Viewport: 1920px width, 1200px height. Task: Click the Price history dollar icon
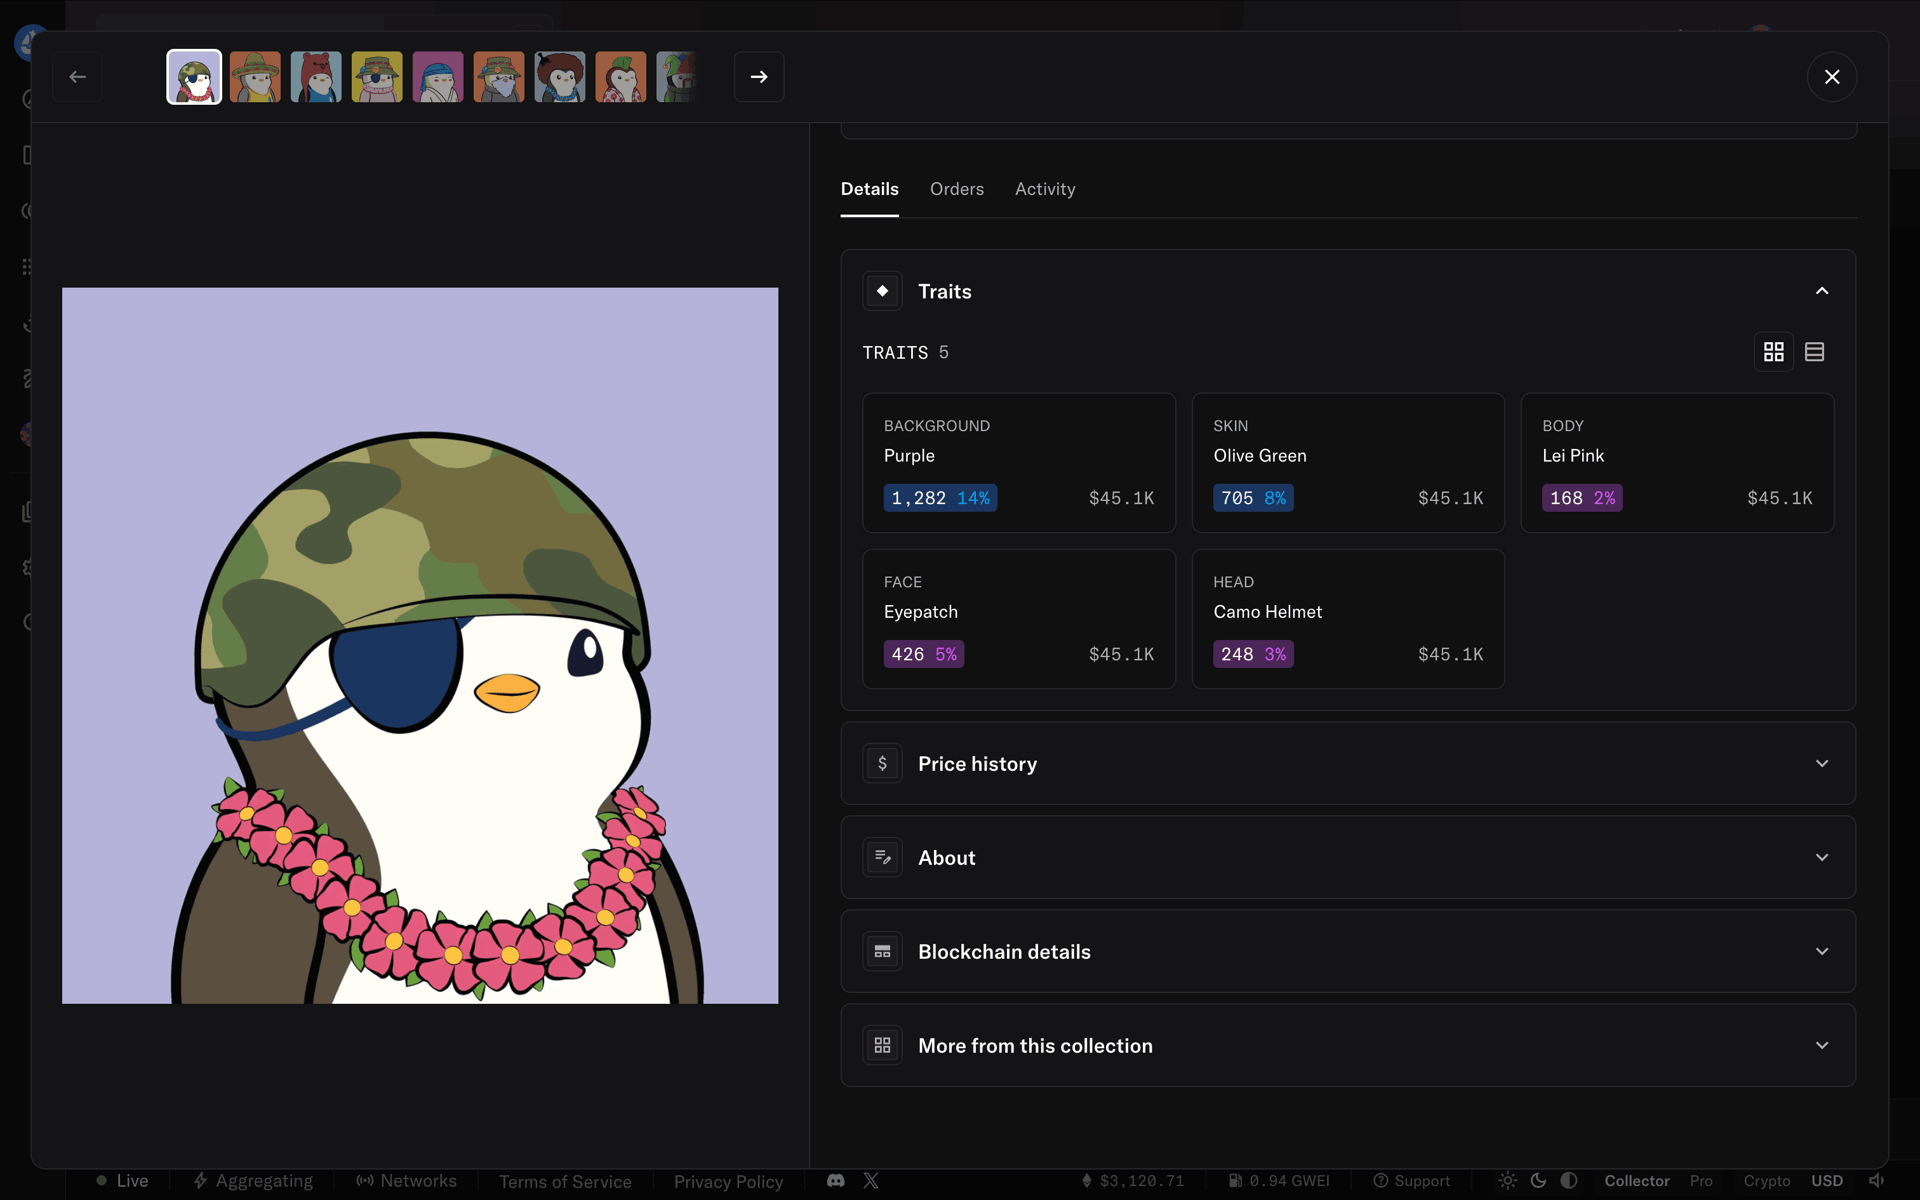click(882, 764)
